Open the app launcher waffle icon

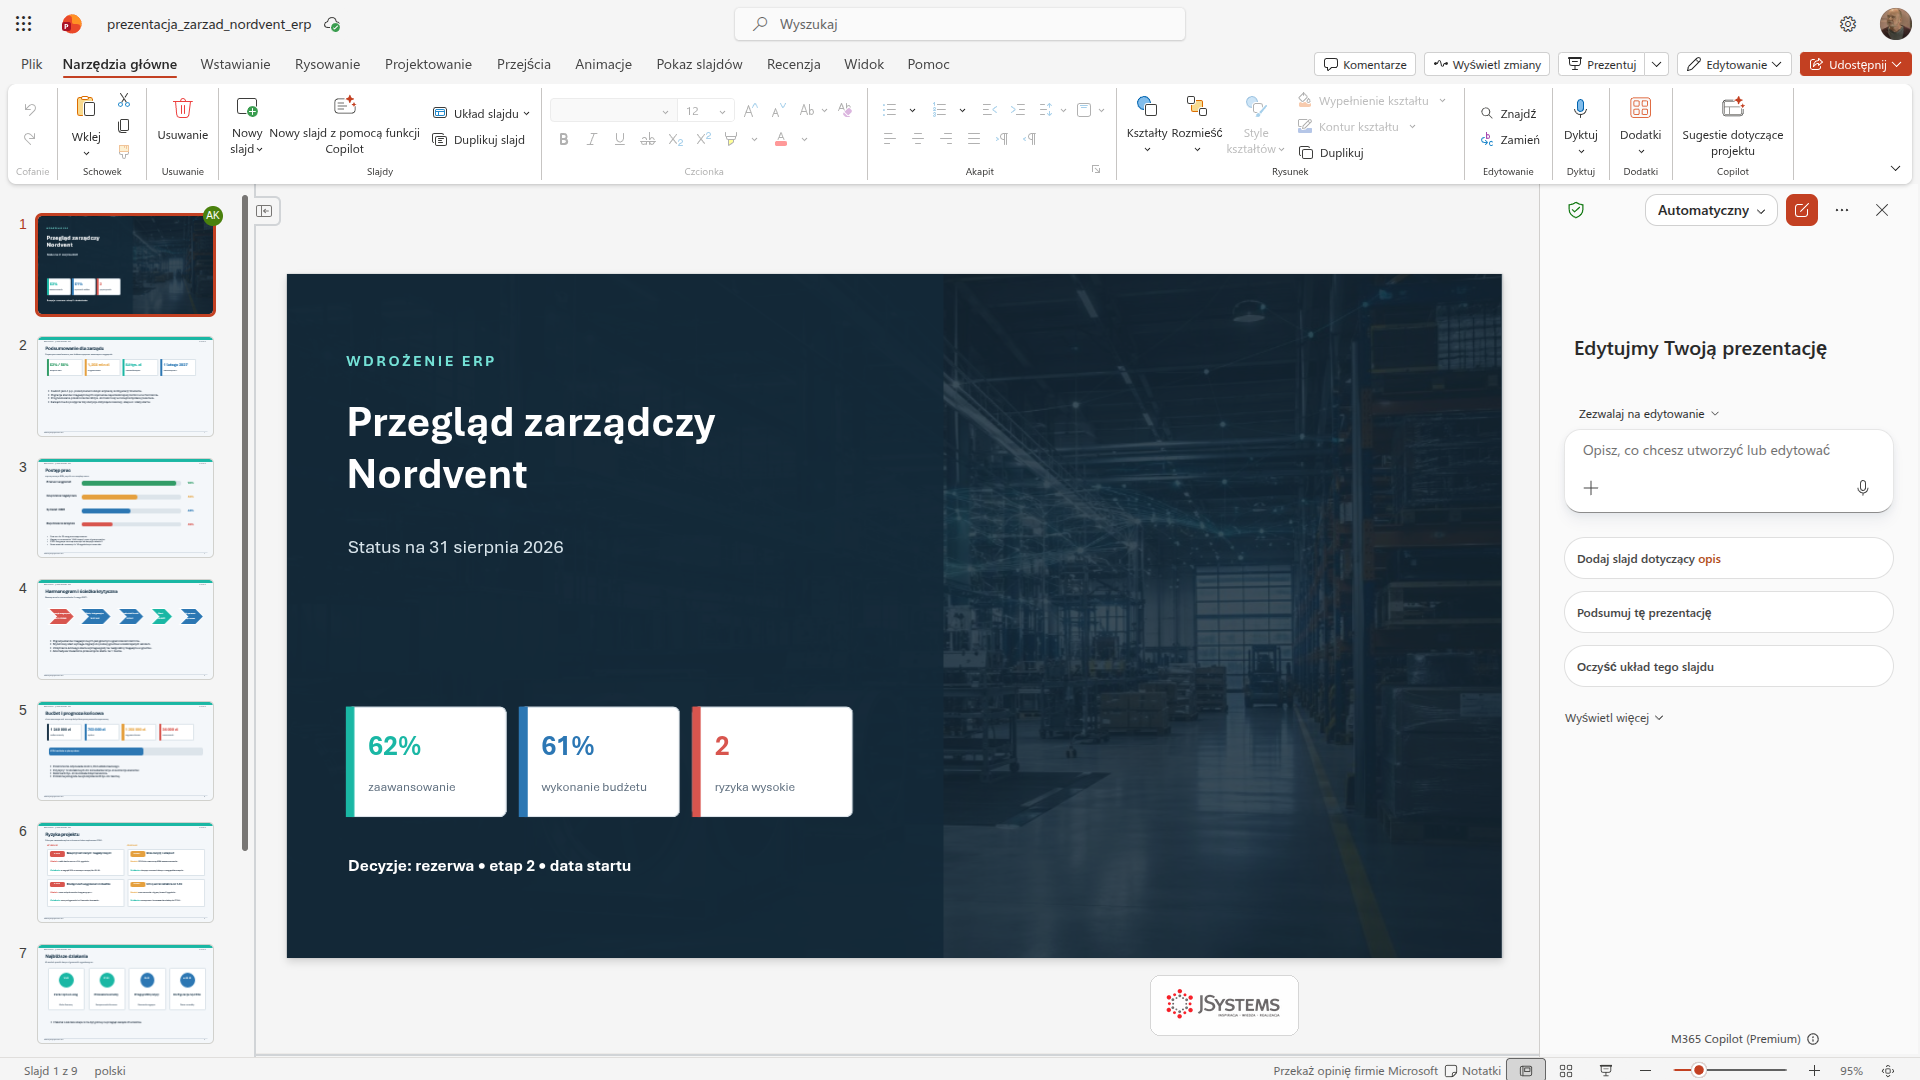[23, 23]
